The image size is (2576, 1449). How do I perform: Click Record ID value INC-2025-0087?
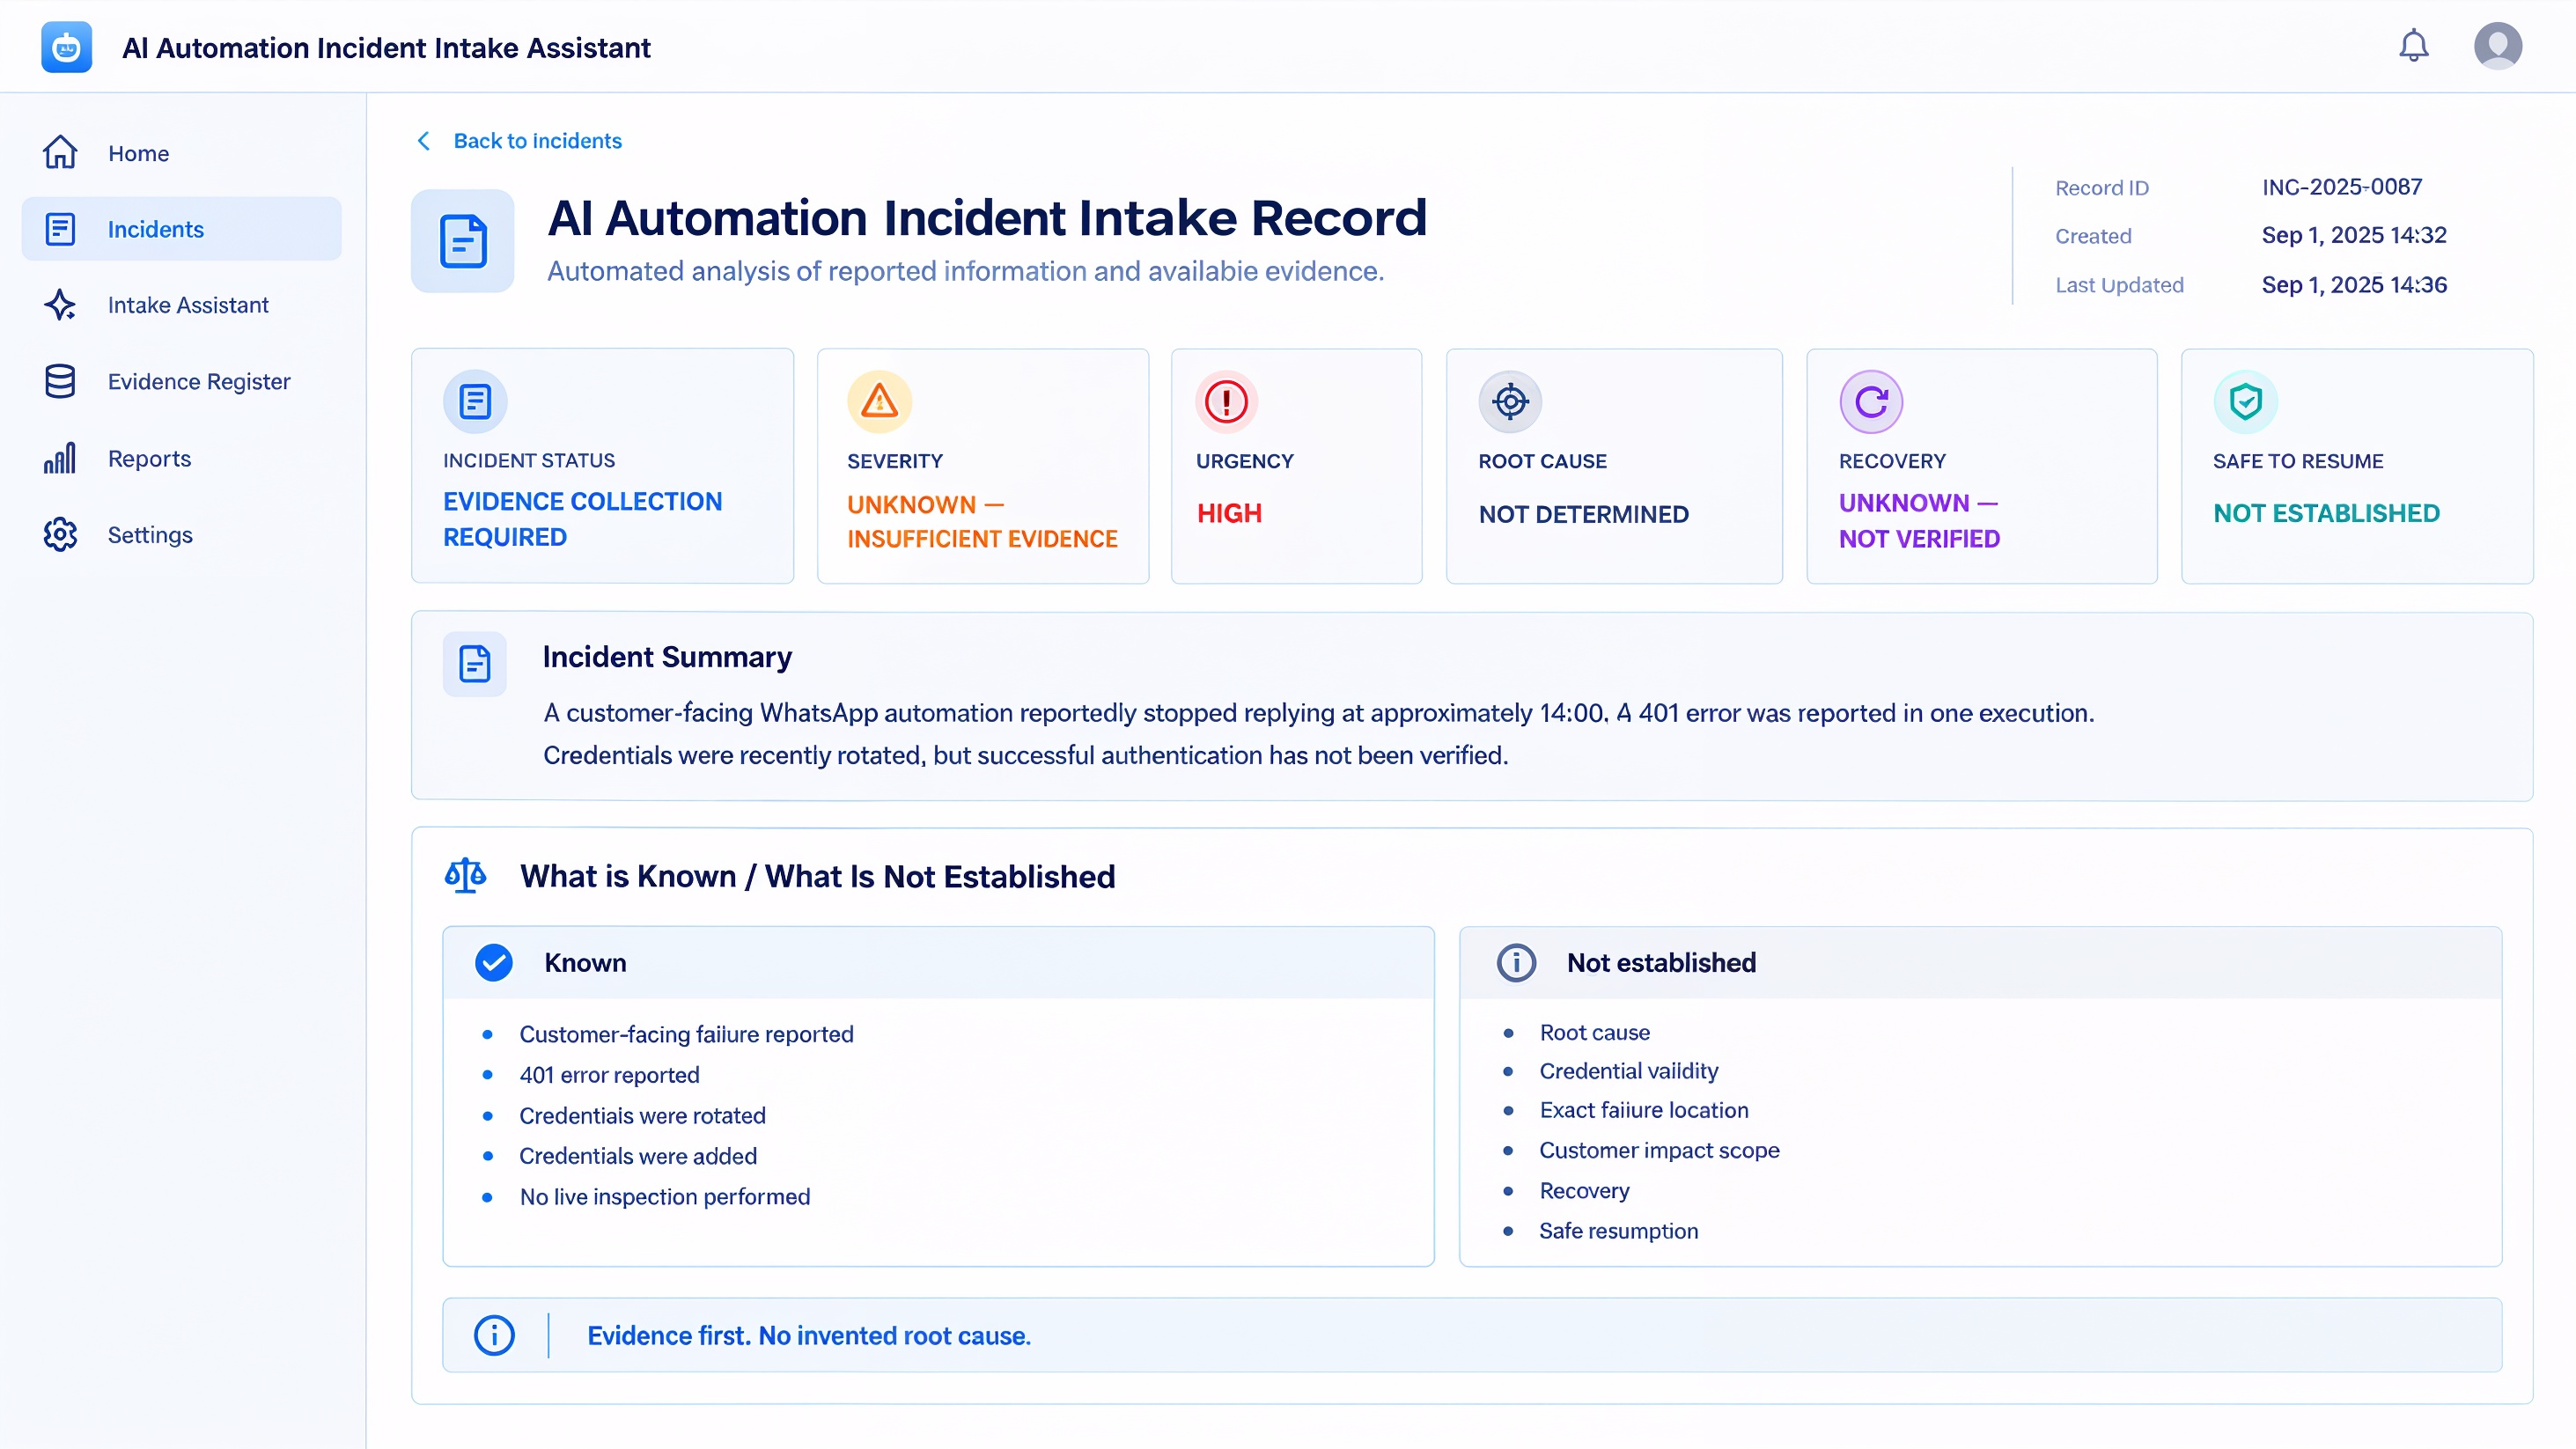pos(2342,187)
